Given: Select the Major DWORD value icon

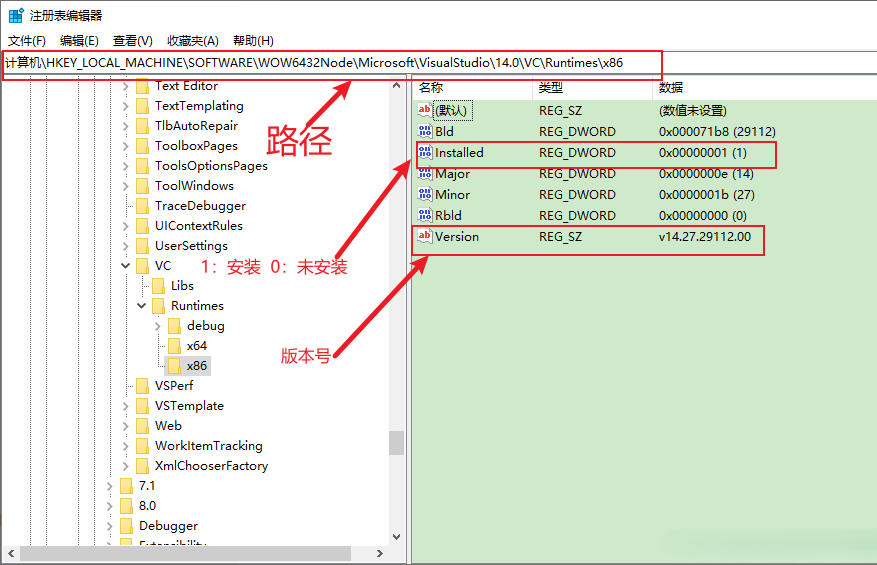Looking at the screenshot, I should (425, 173).
